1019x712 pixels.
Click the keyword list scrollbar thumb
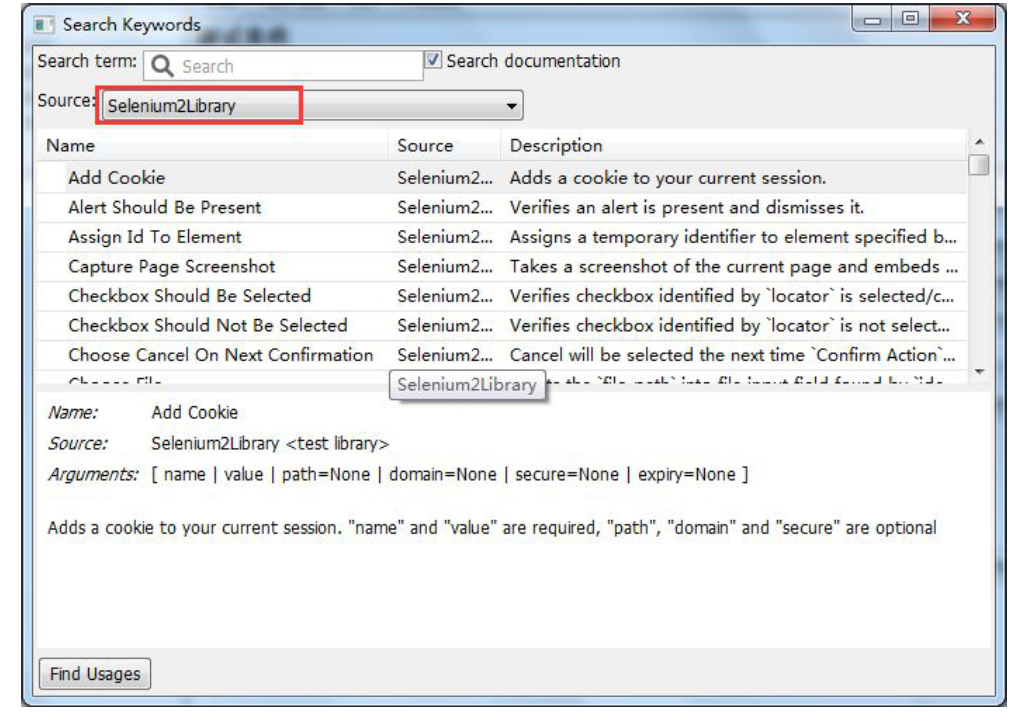pyautogui.click(x=979, y=164)
